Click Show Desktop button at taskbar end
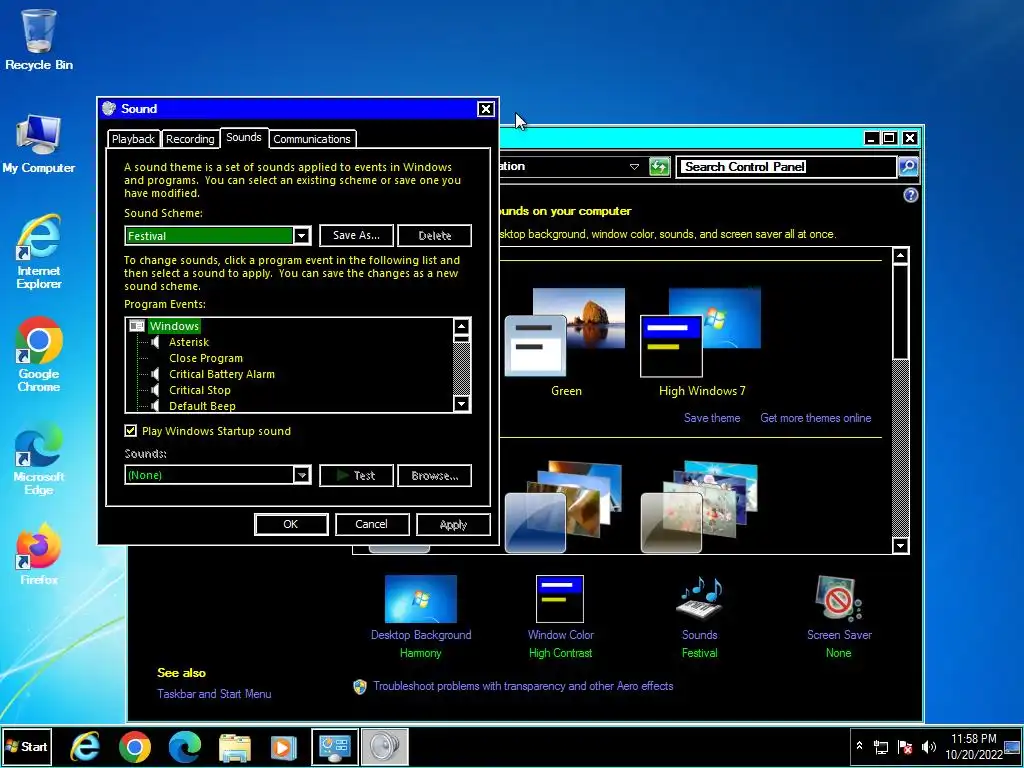The width and height of the screenshot is (1024, 768). (x=1012, y=746)
